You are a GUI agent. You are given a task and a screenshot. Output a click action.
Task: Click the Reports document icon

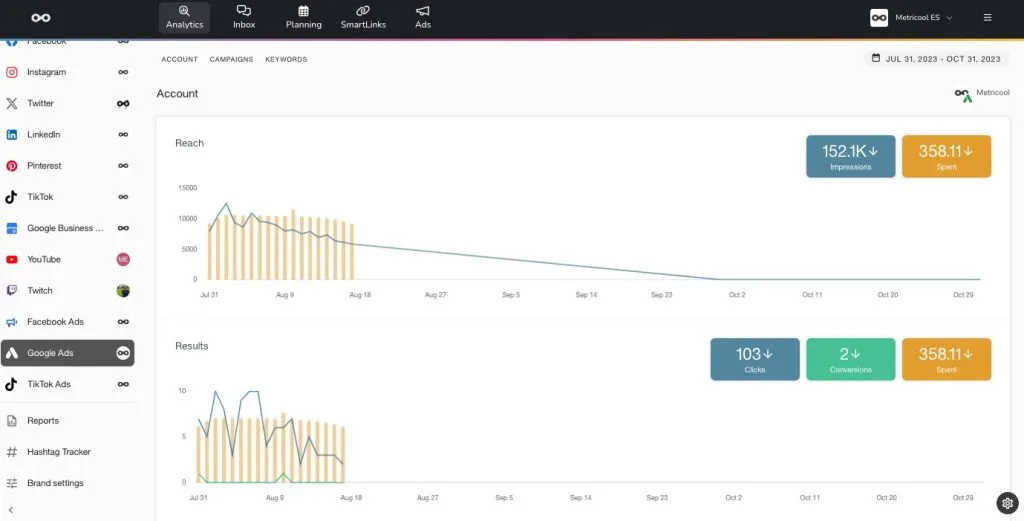click(x=12, y=421)
